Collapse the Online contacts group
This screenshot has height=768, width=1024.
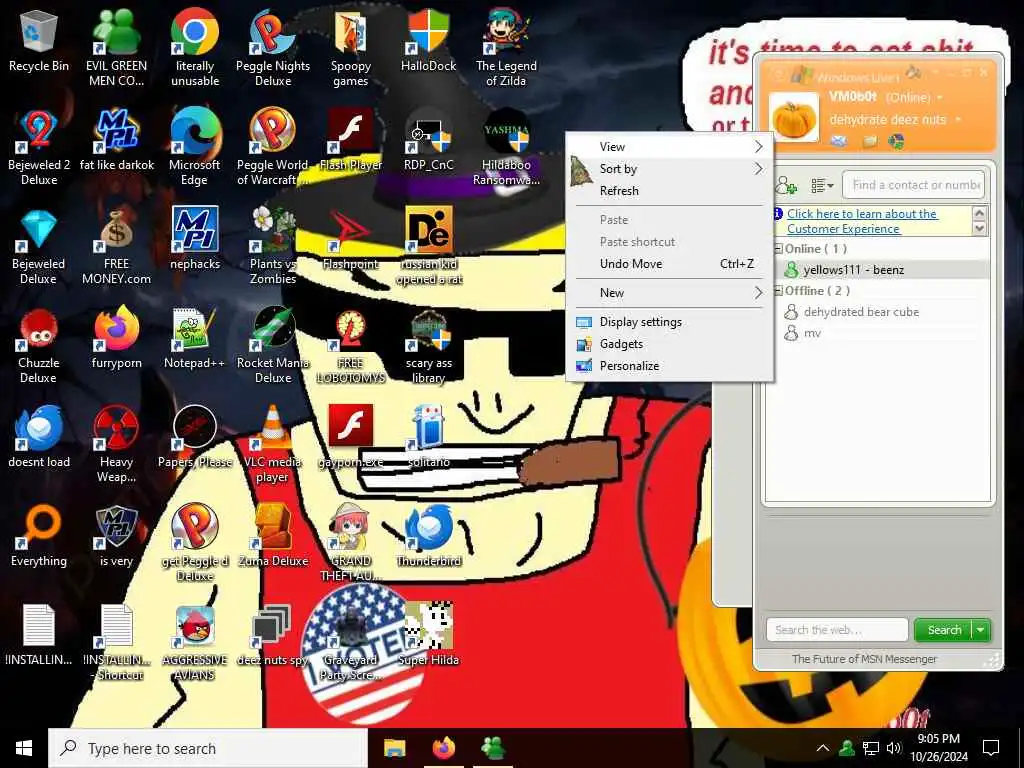tap(778, 249)
